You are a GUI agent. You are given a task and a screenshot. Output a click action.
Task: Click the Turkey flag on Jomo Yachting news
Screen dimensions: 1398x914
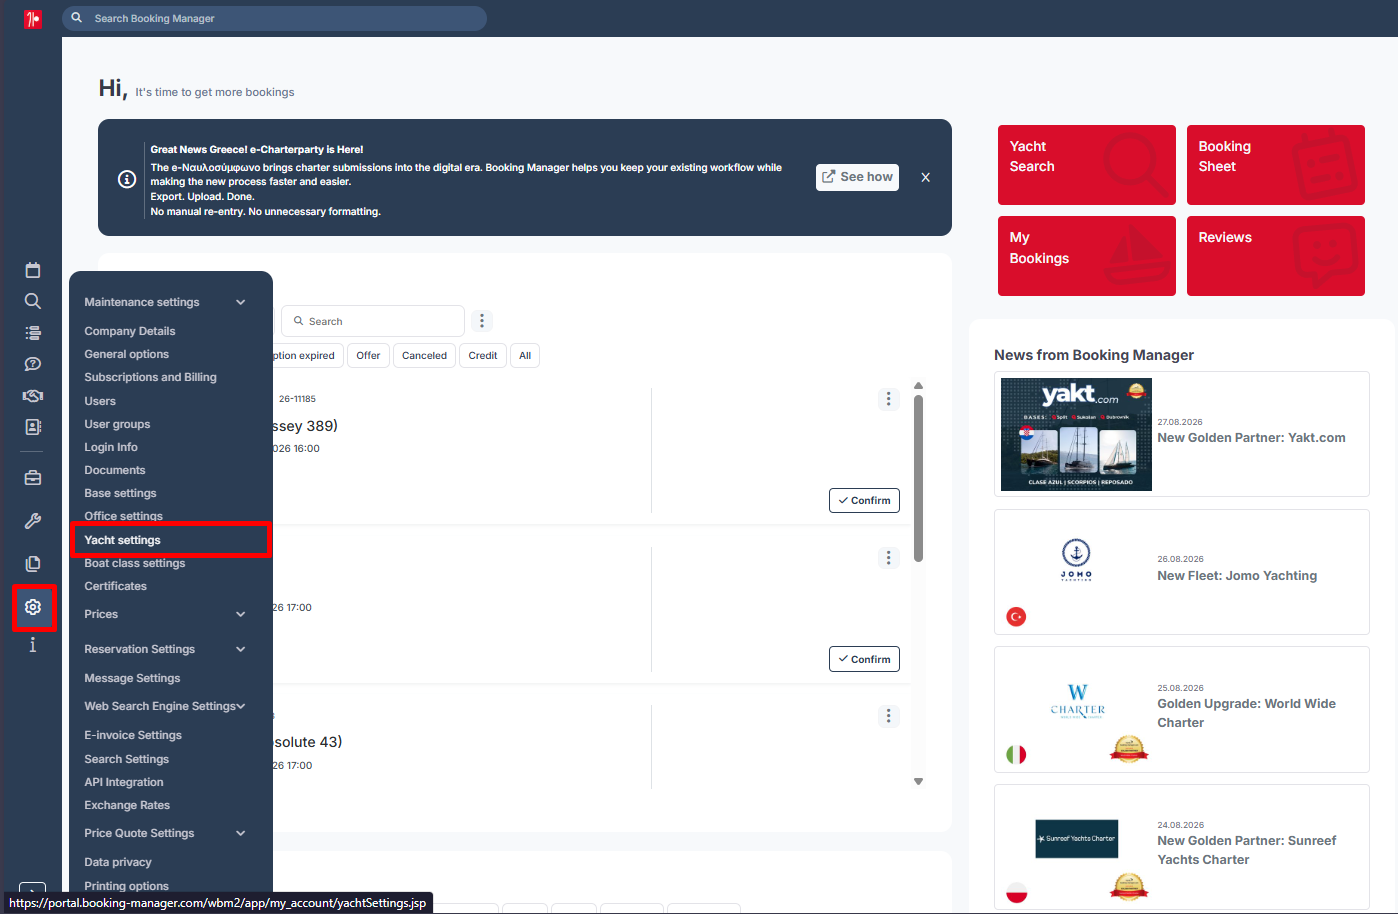1016,617
